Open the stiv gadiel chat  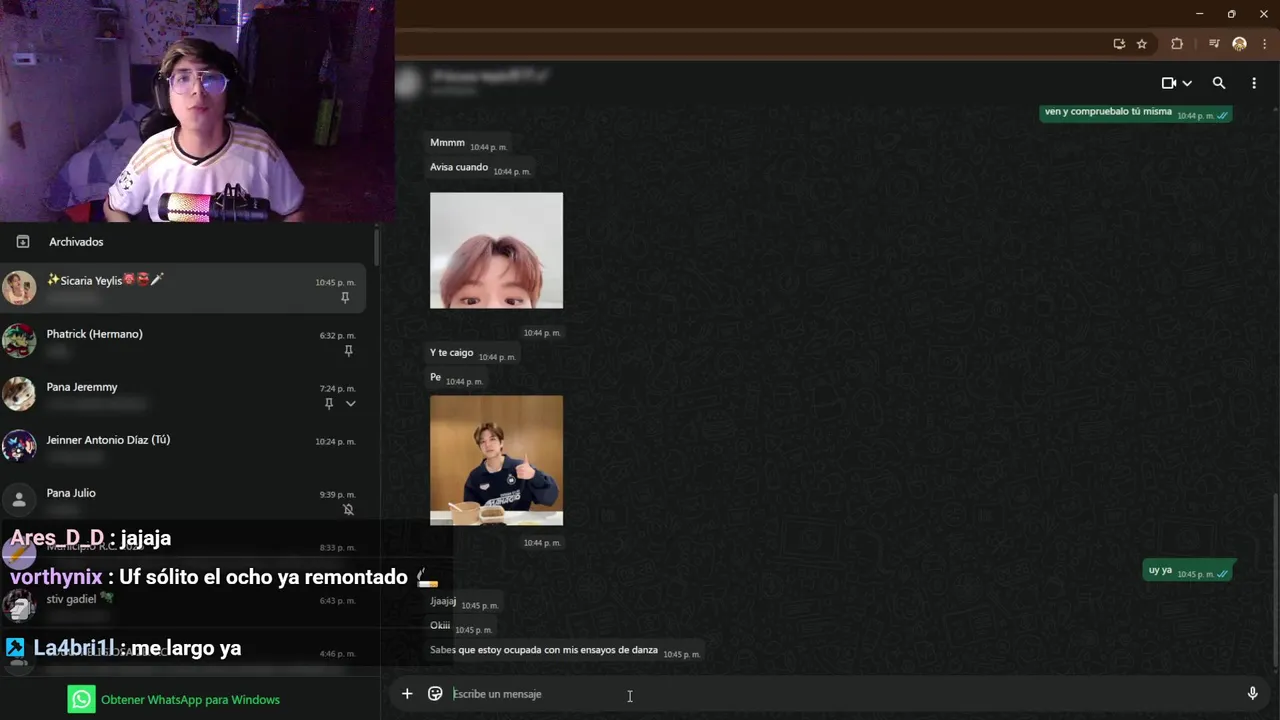point(183,606)
